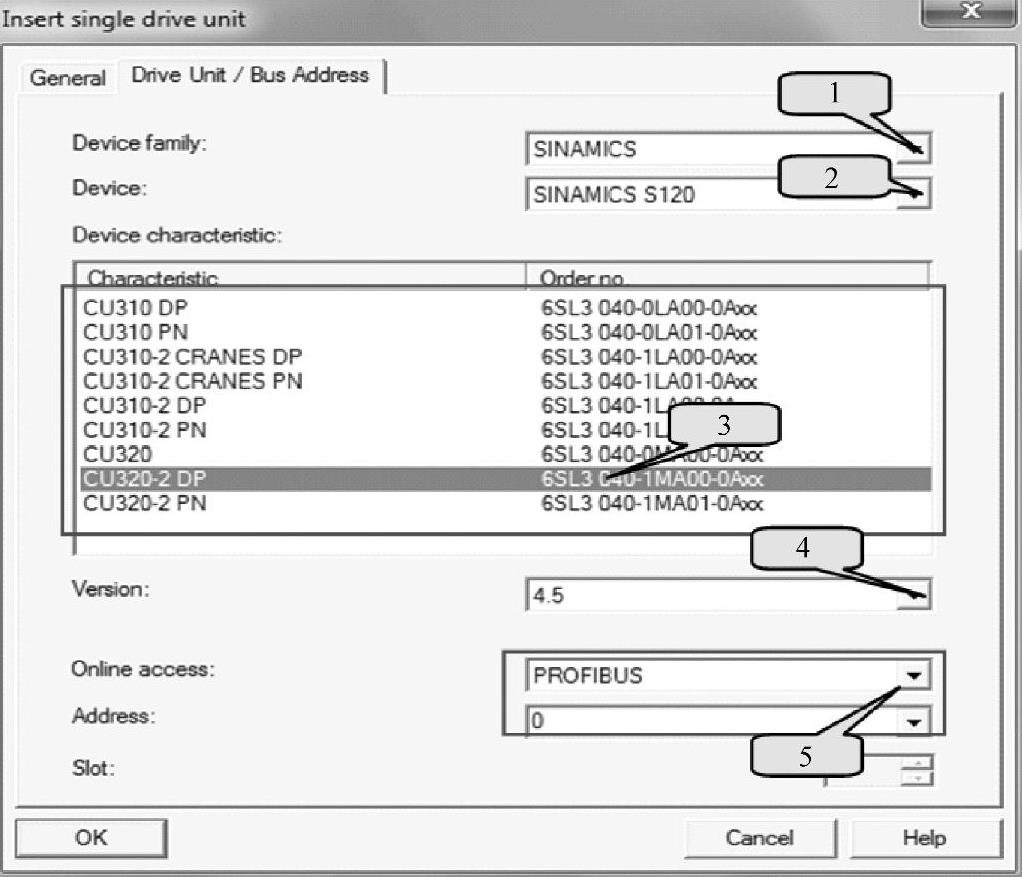Increase the Slot spinner value
Screen dimensions: 1022x877
click(x=917, y=763)
